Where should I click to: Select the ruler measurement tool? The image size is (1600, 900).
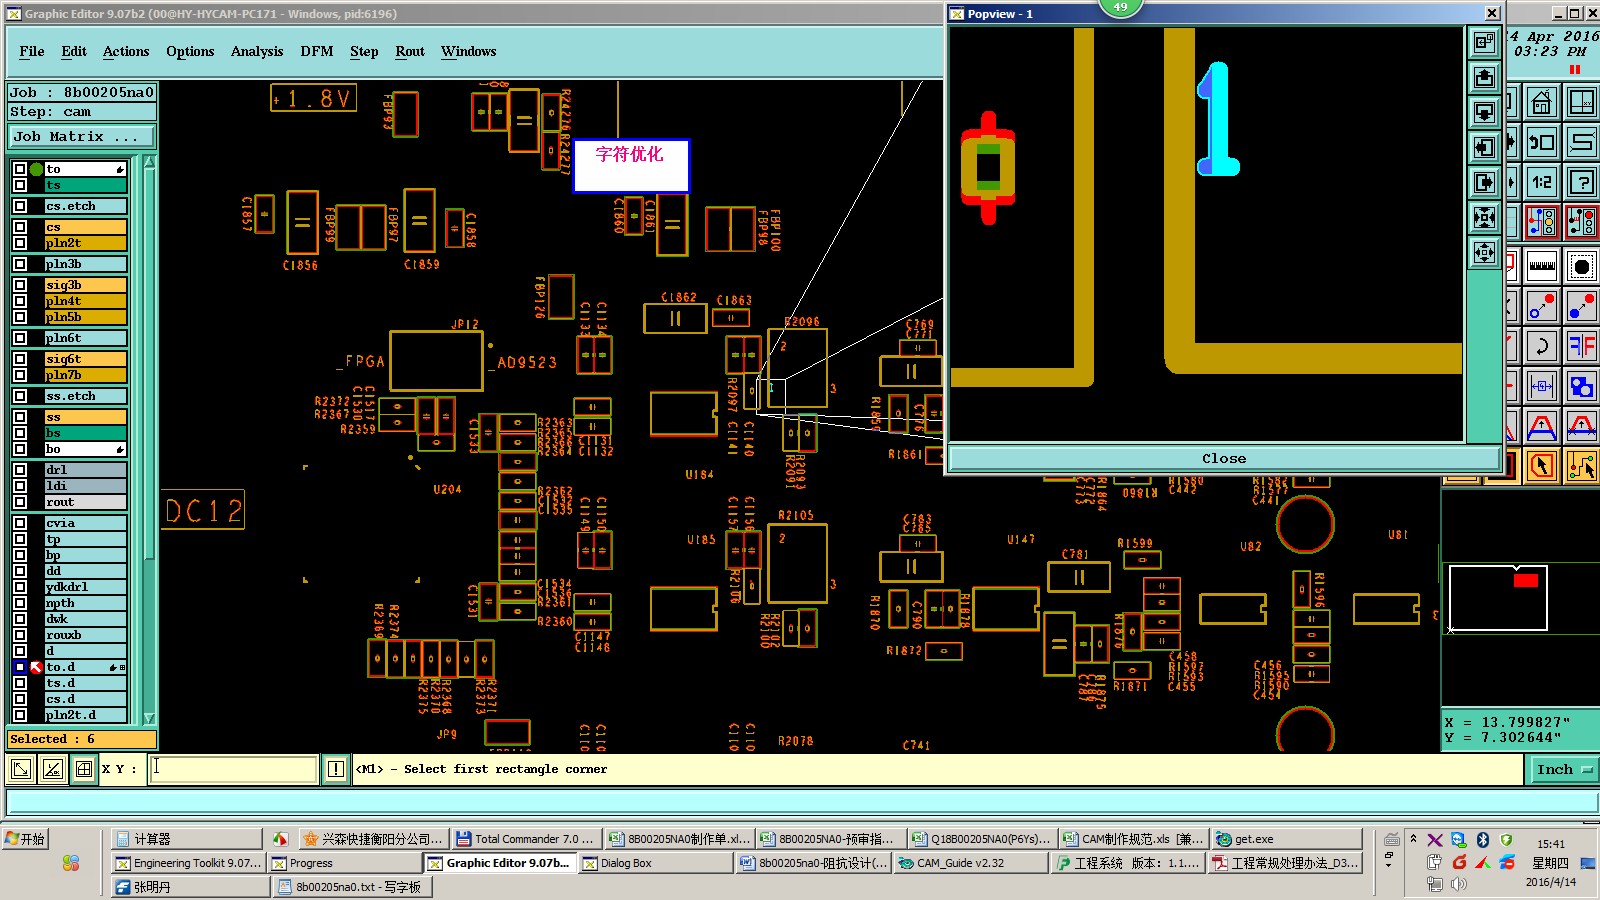[1542, 266]
